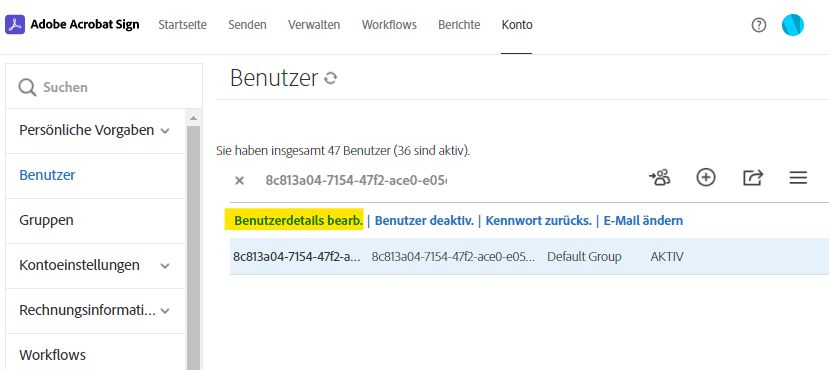
Task: Click the sidebar scrollbar up arrow
Action: (193, 118)
